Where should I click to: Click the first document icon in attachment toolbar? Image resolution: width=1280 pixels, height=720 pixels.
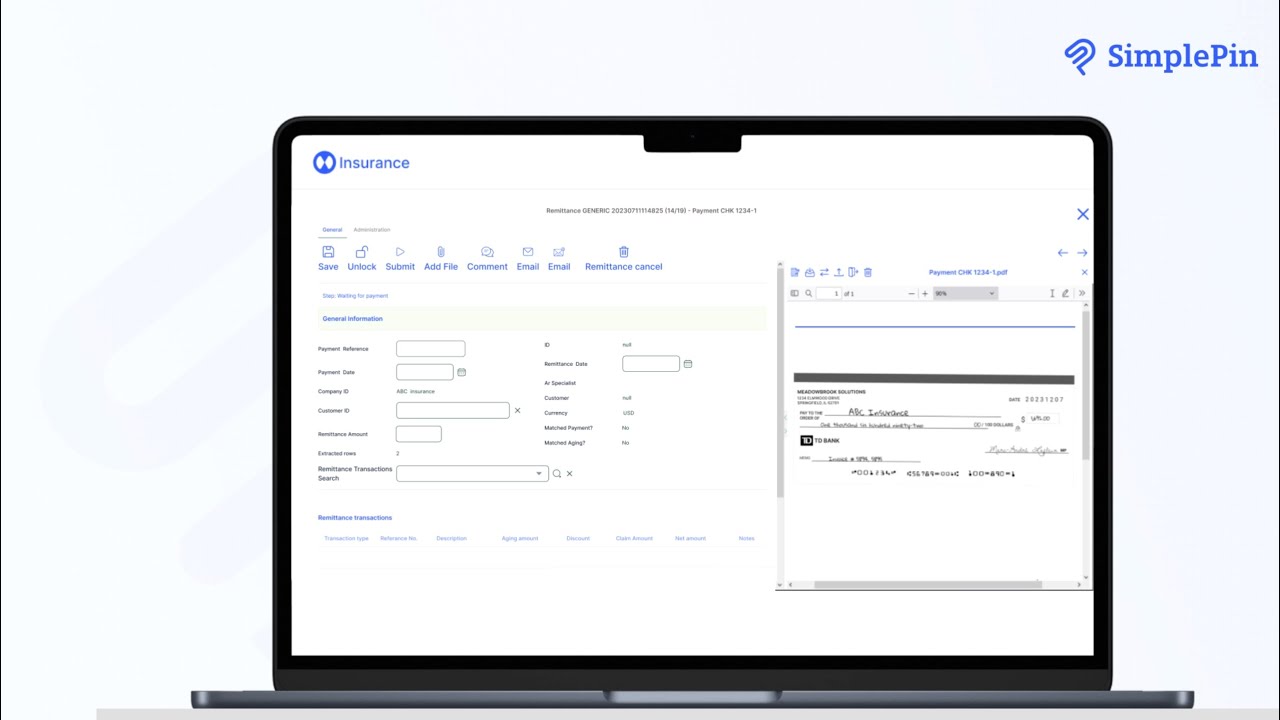click(795, 272)
